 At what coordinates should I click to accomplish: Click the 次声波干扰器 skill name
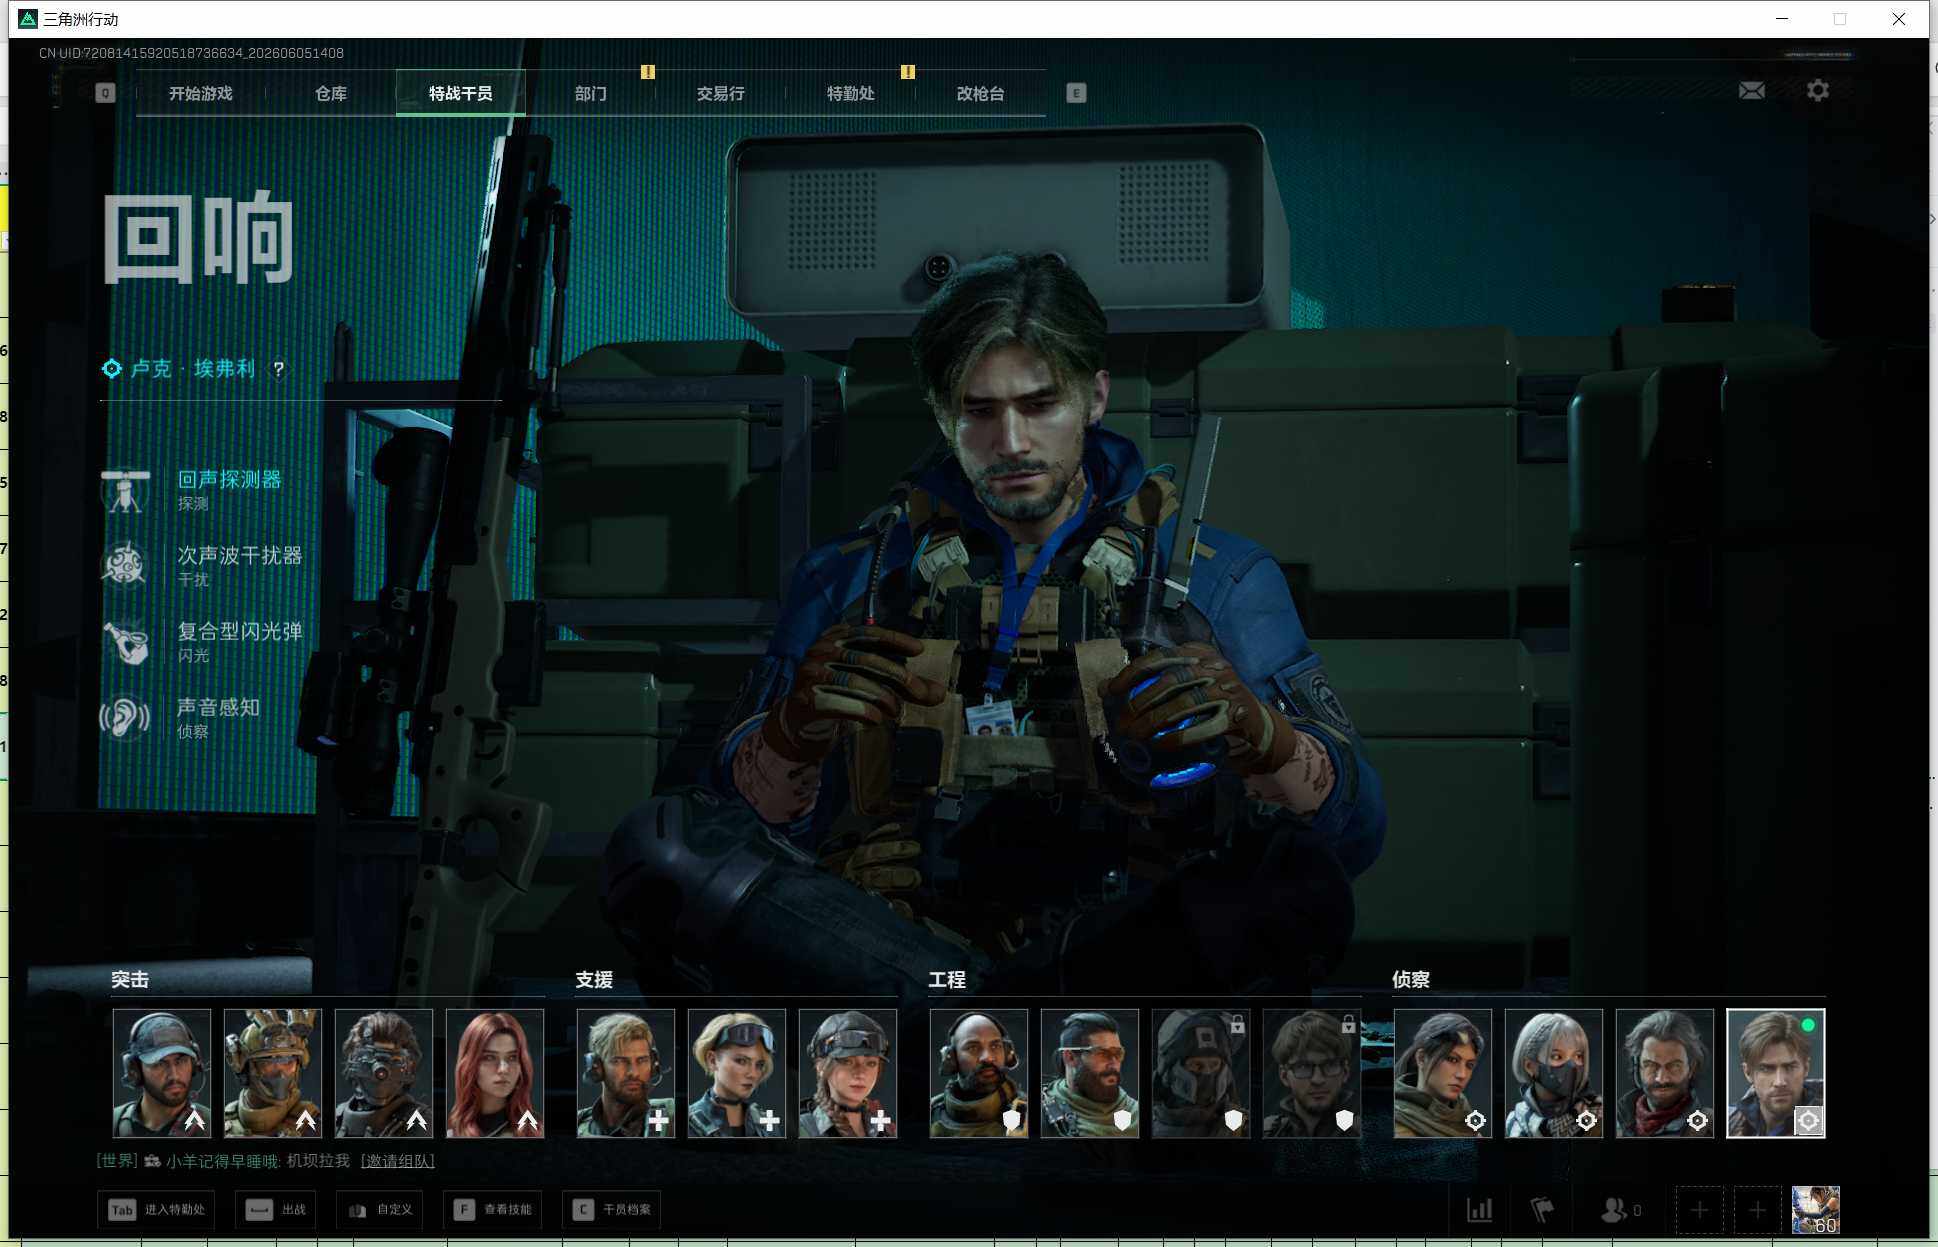(x=240, y=556)
